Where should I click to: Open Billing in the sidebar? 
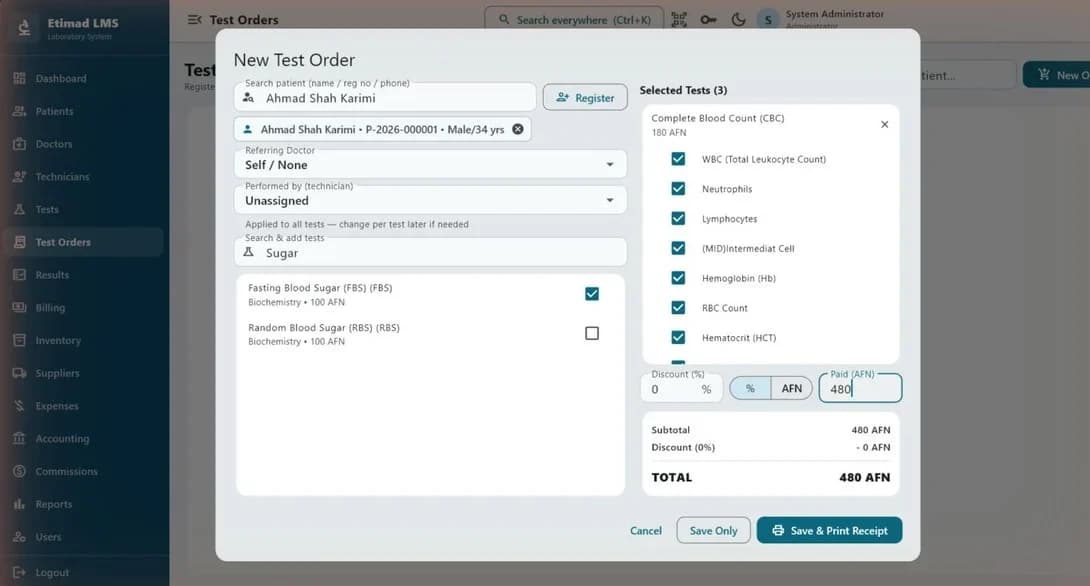(x=83, y=307)
